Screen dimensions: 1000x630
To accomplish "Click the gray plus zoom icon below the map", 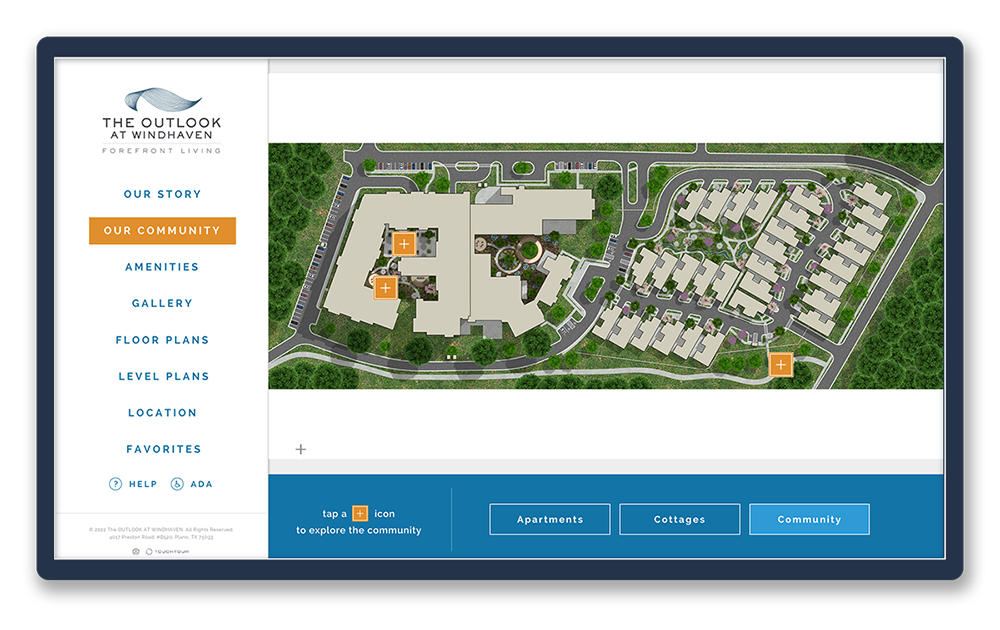I will click(301, 450).
